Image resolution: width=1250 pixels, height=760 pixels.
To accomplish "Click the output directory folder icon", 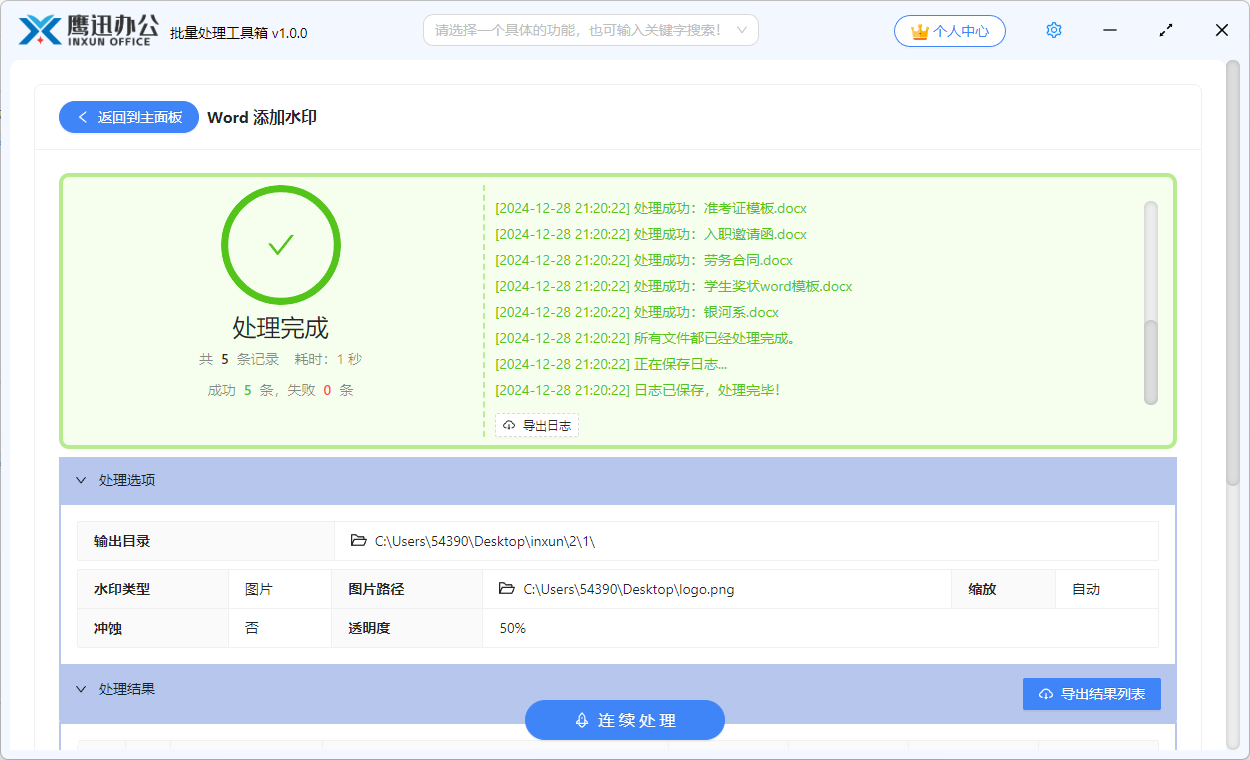I will [359, 541].
